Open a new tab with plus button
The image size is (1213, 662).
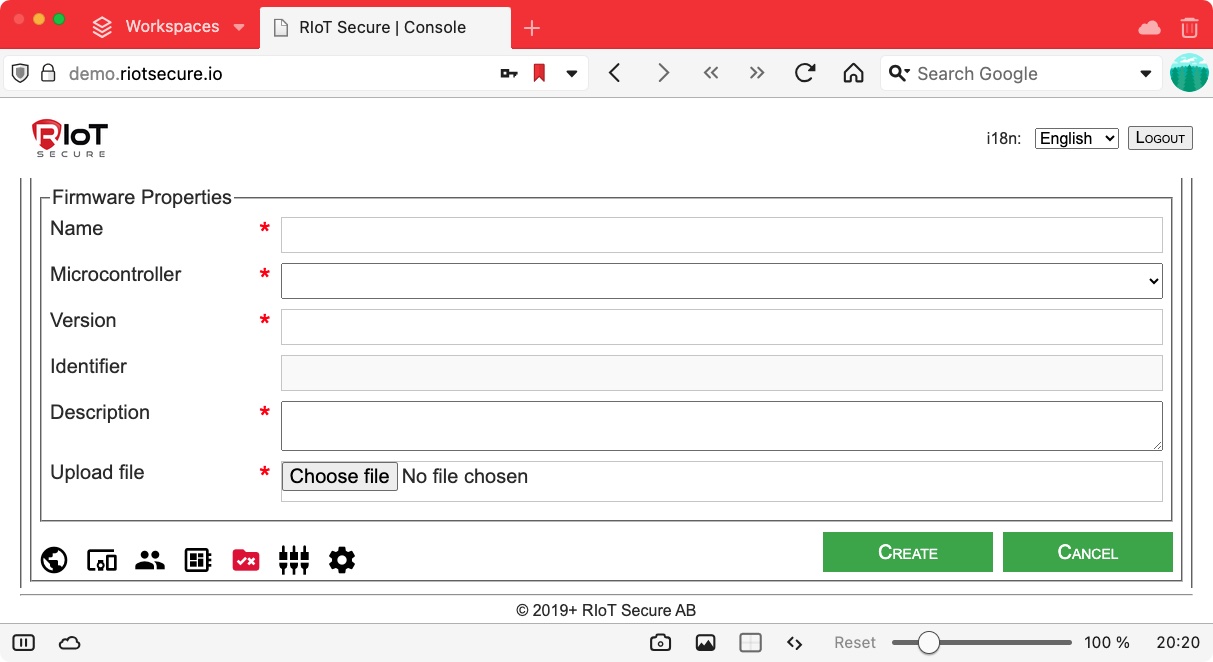(532, 27)
